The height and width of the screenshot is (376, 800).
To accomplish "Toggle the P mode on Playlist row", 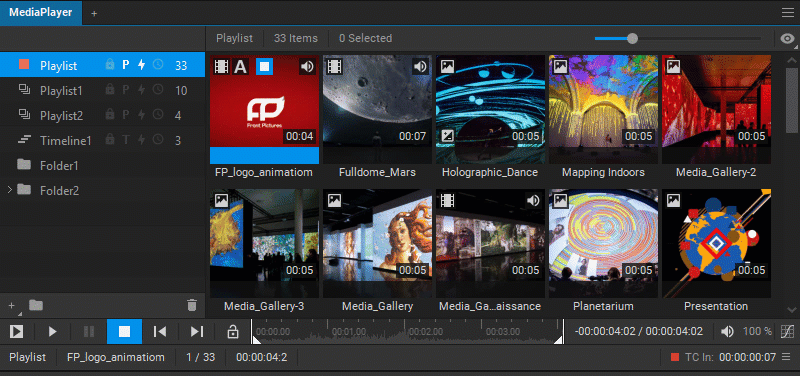I will point(126,65).
